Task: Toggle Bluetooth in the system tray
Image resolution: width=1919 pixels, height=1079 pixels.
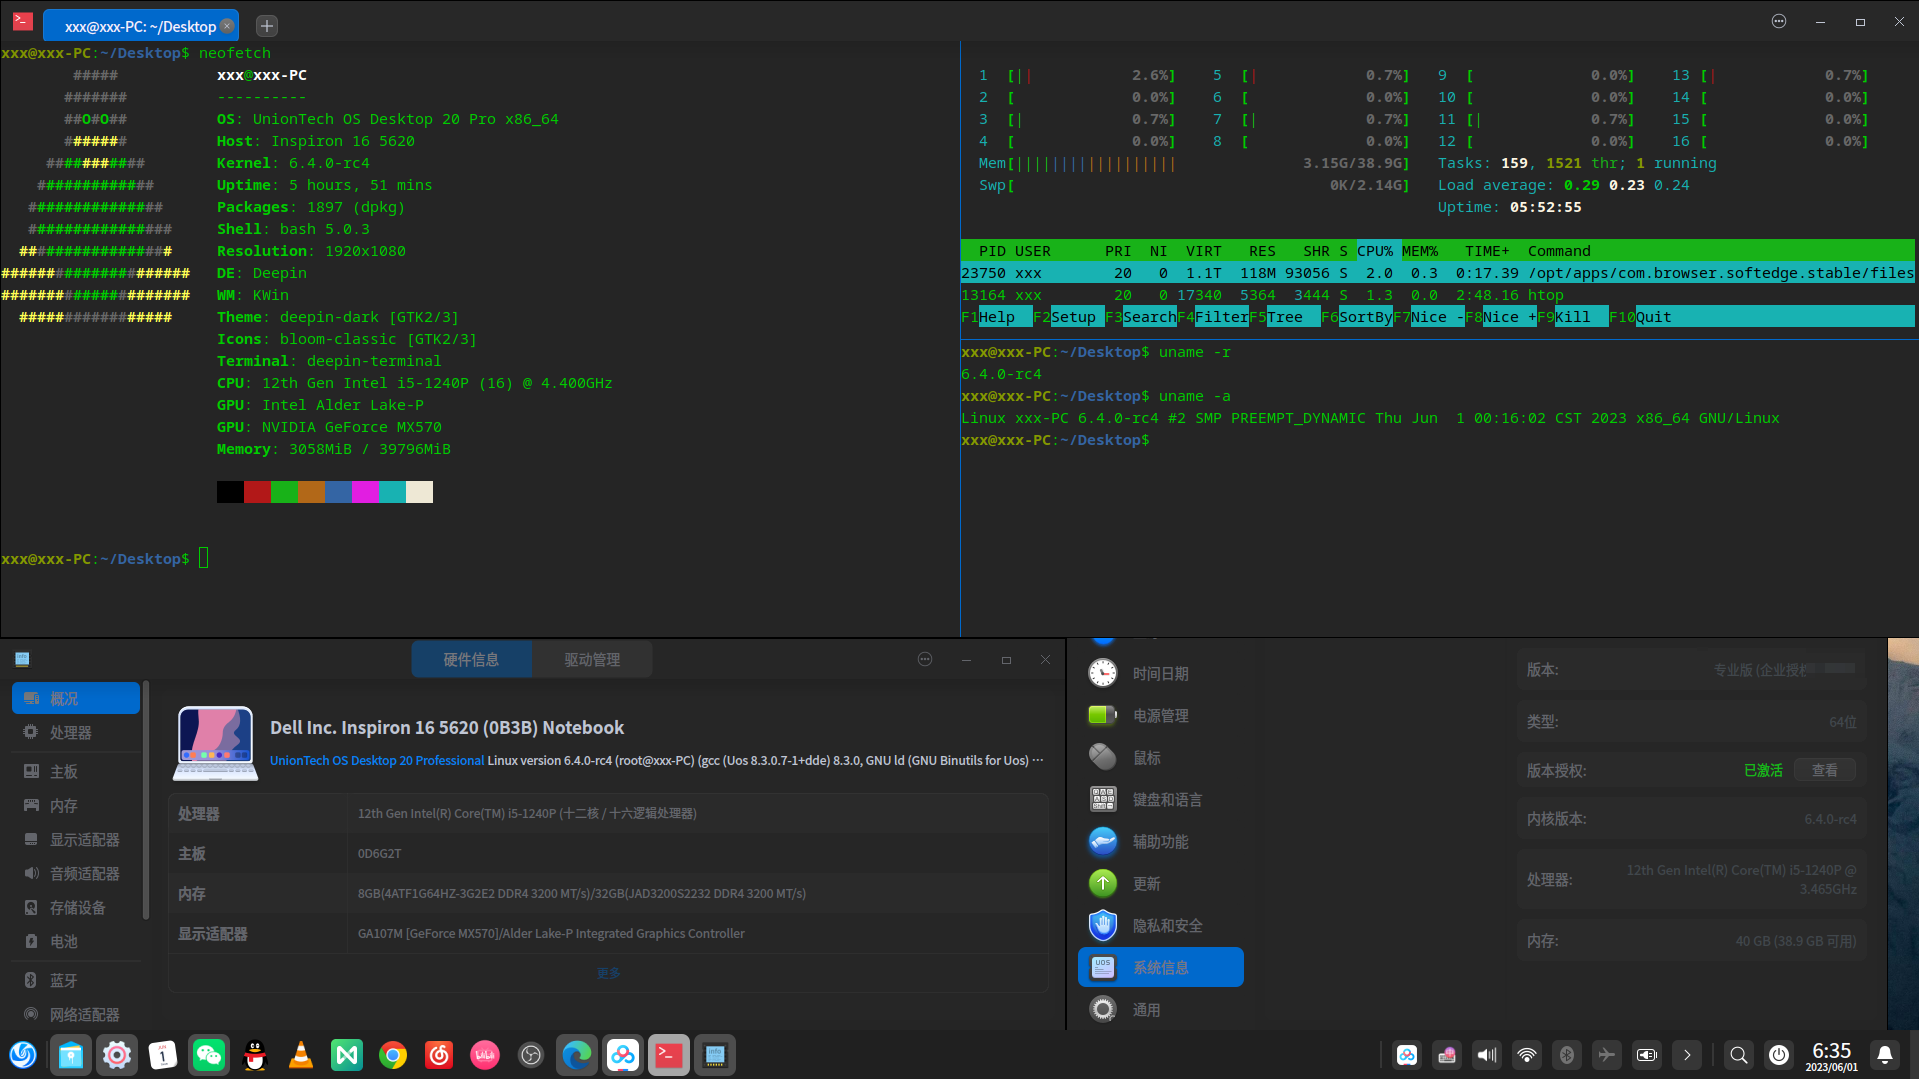Action: coord(1567,1055)
